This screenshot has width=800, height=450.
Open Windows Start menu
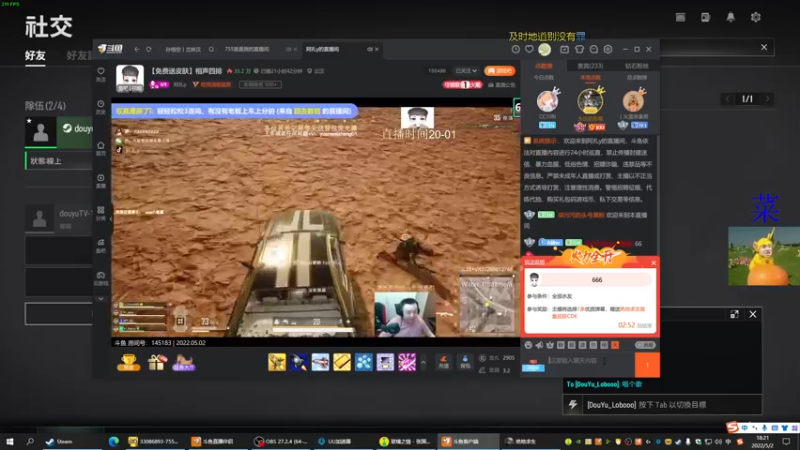pos(9,441)
